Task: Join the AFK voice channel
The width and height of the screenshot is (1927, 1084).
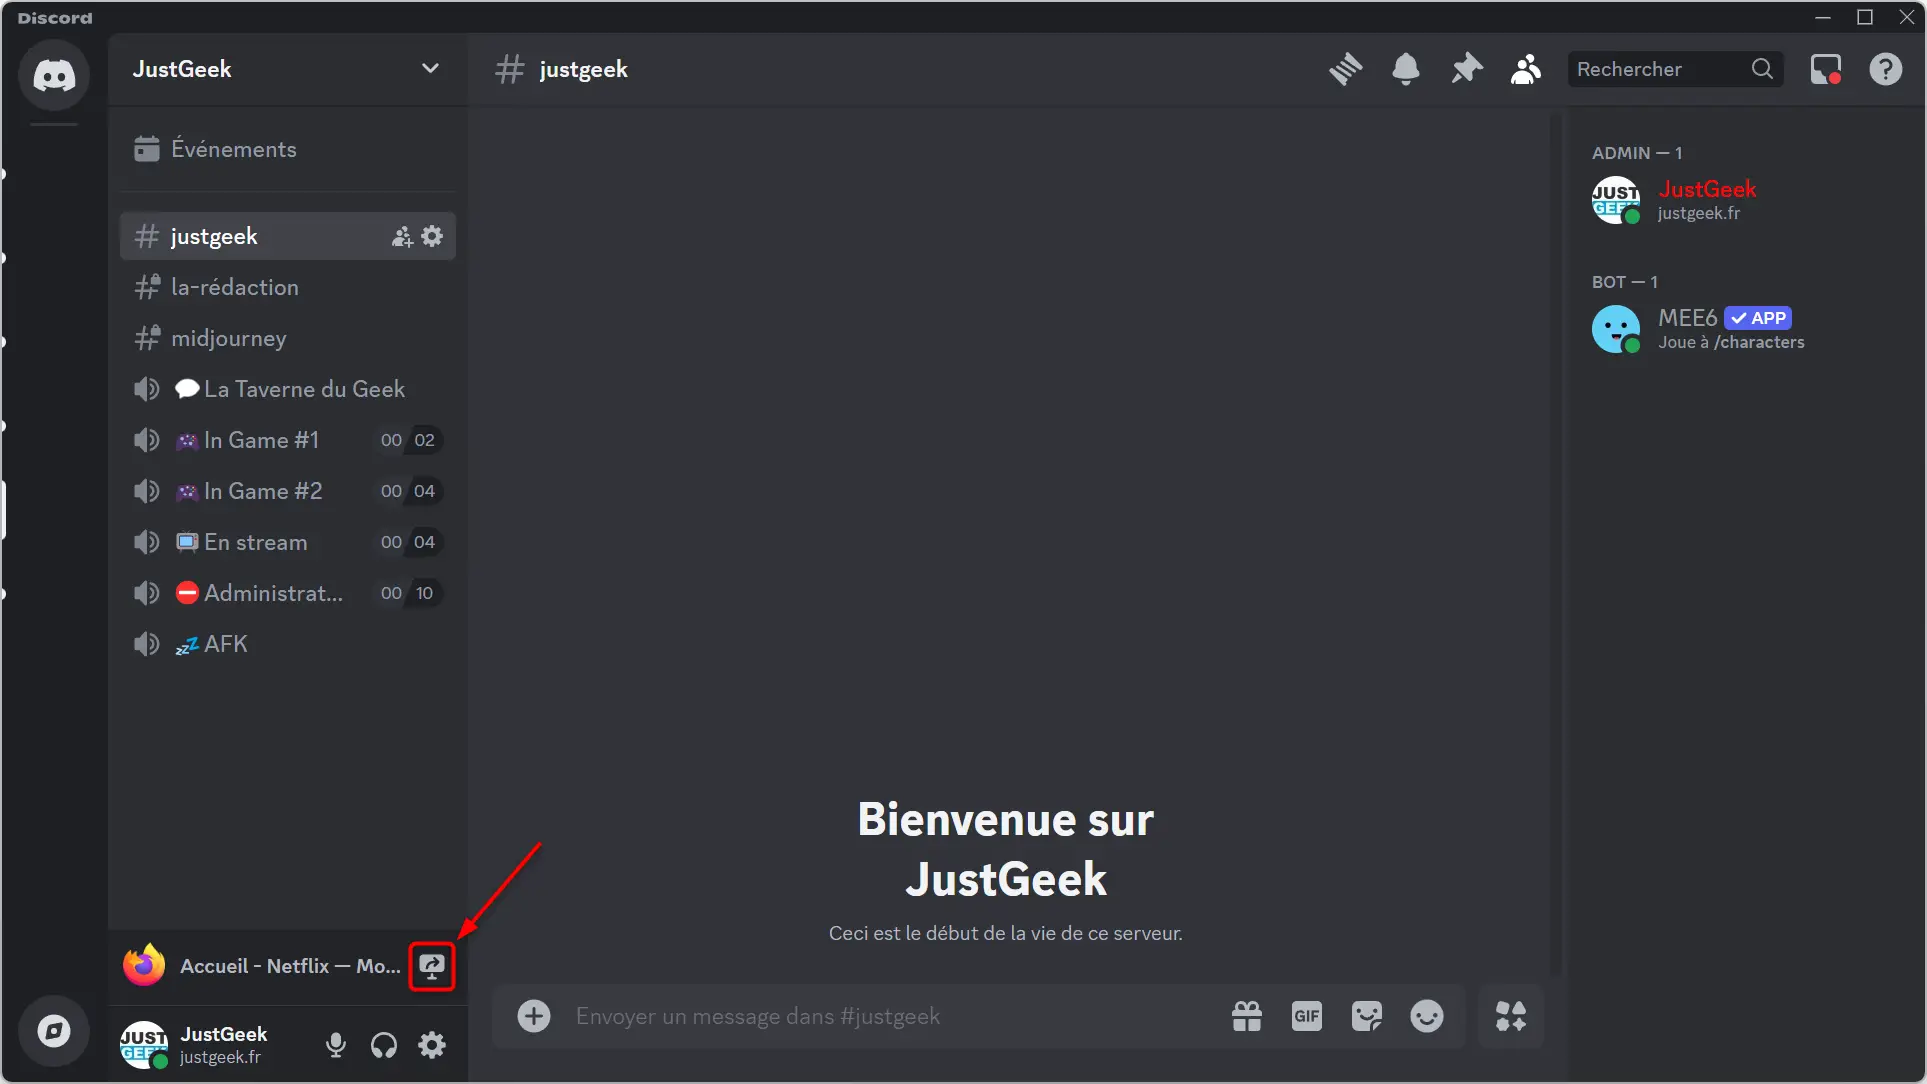Action: point(288,644)
